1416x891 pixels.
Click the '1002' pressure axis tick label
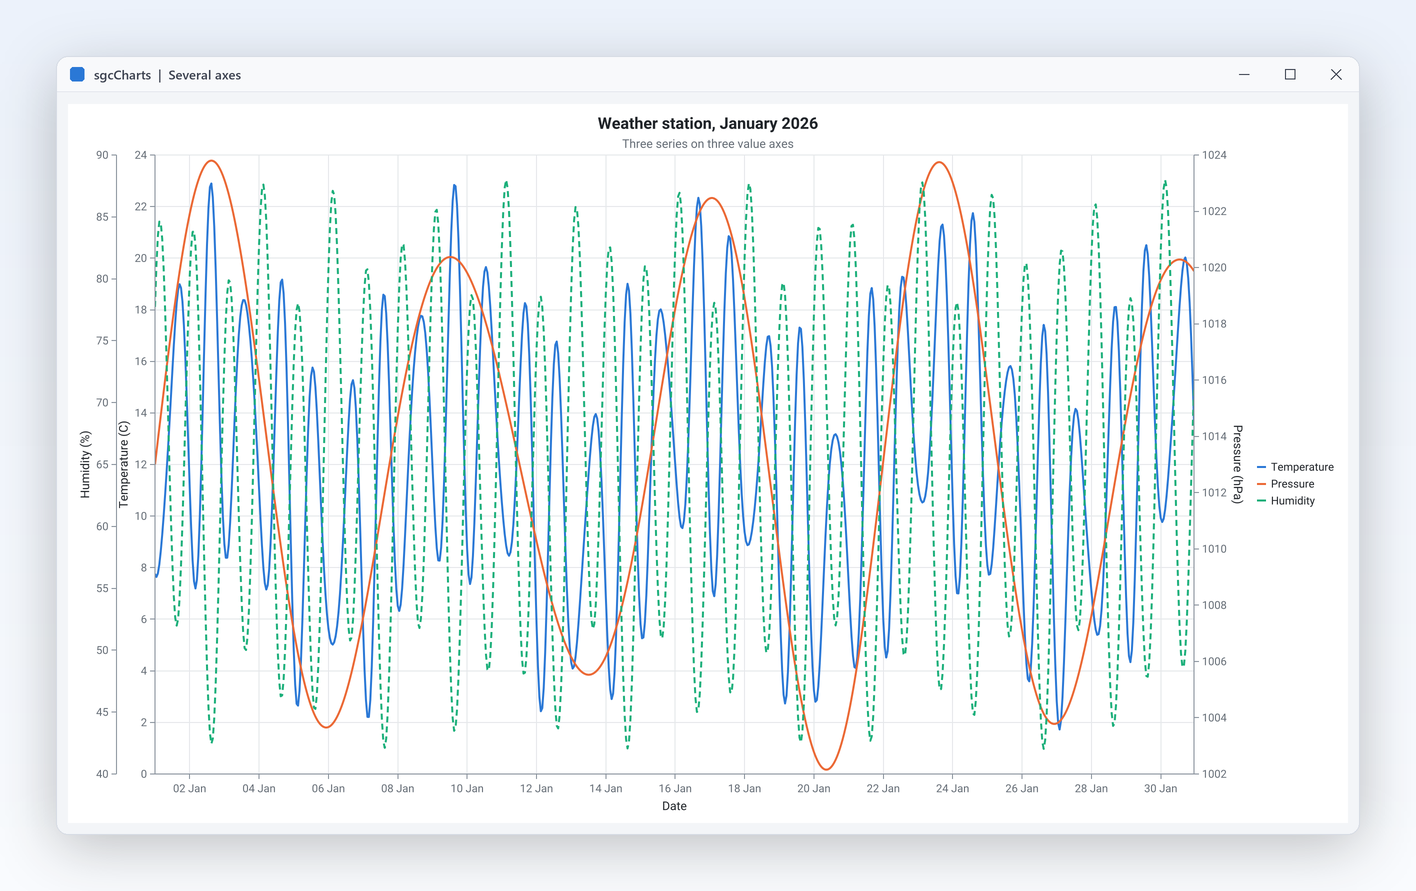point(1215,774)
